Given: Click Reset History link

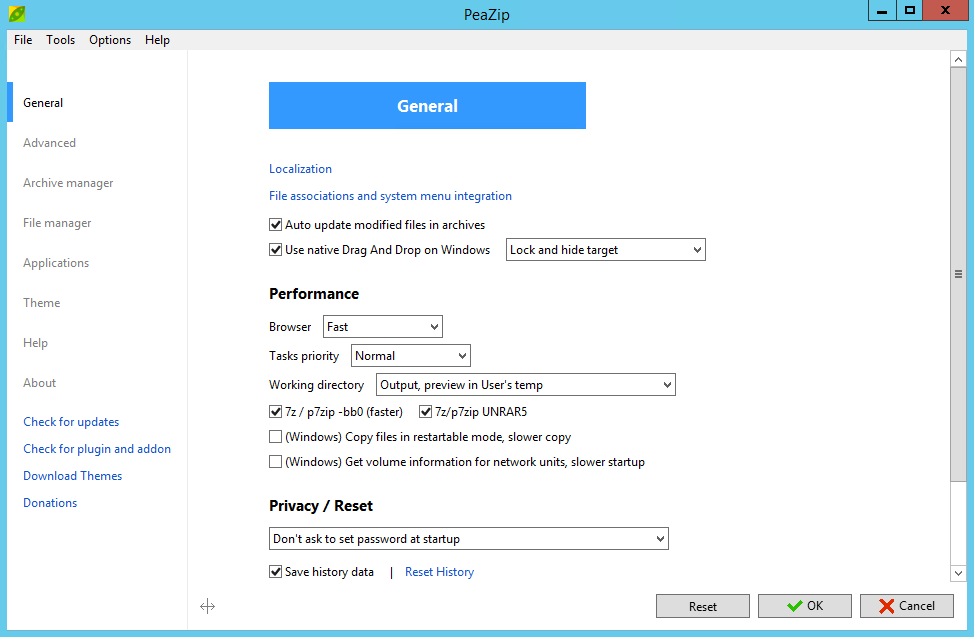Looking at the screenshot, I should coord(439,572).
